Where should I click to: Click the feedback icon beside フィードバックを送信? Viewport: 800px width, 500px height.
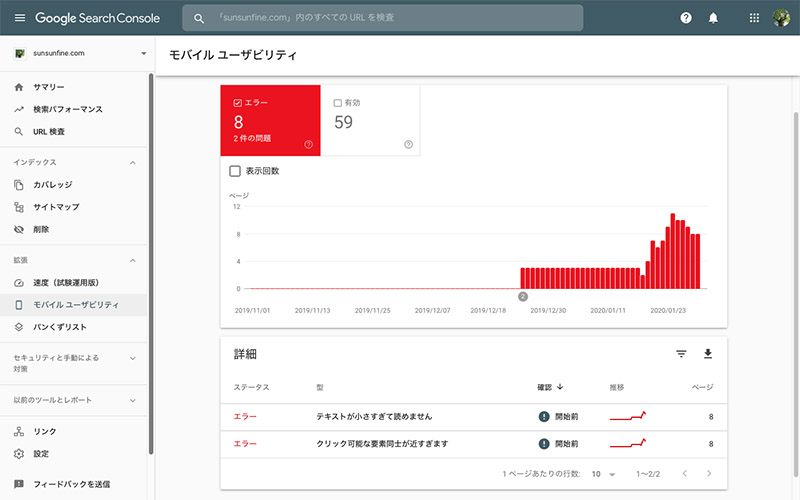pyautogui.click(x=19, y=484)
